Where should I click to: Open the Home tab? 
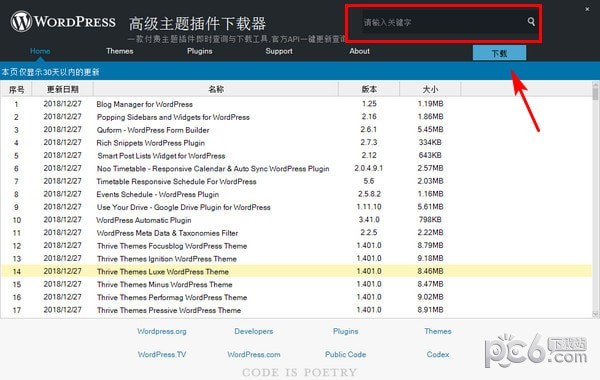coord(40,51)
